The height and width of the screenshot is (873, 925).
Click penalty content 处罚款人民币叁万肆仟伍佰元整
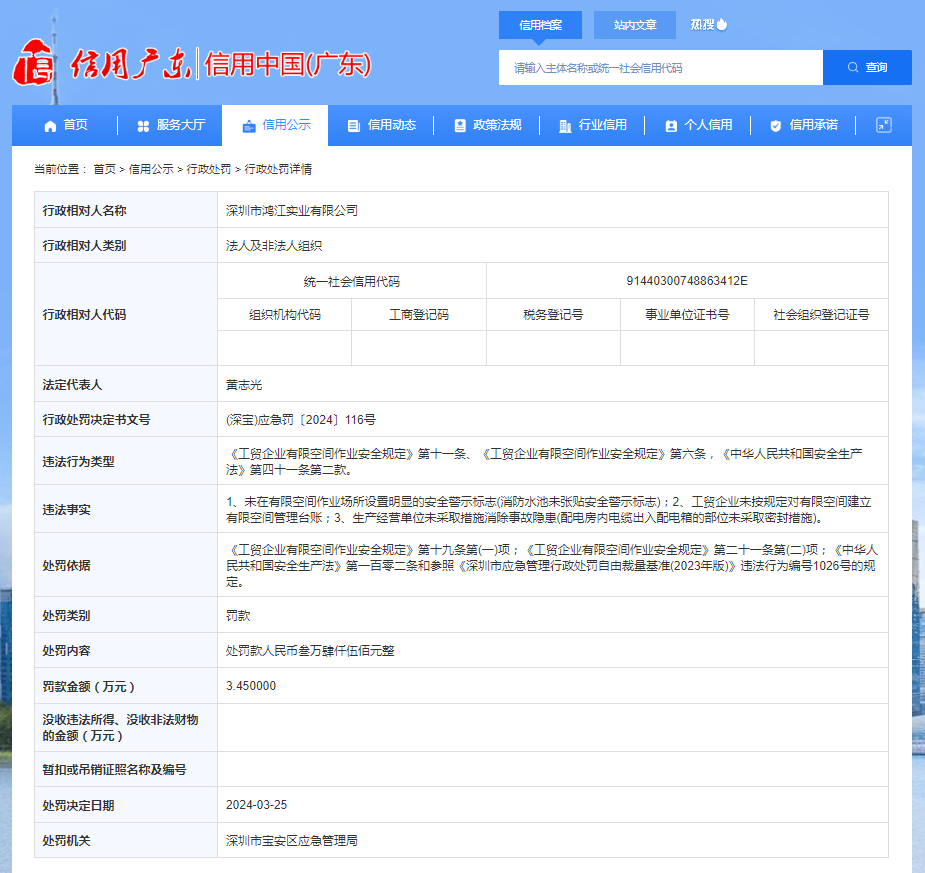[310, 651]
